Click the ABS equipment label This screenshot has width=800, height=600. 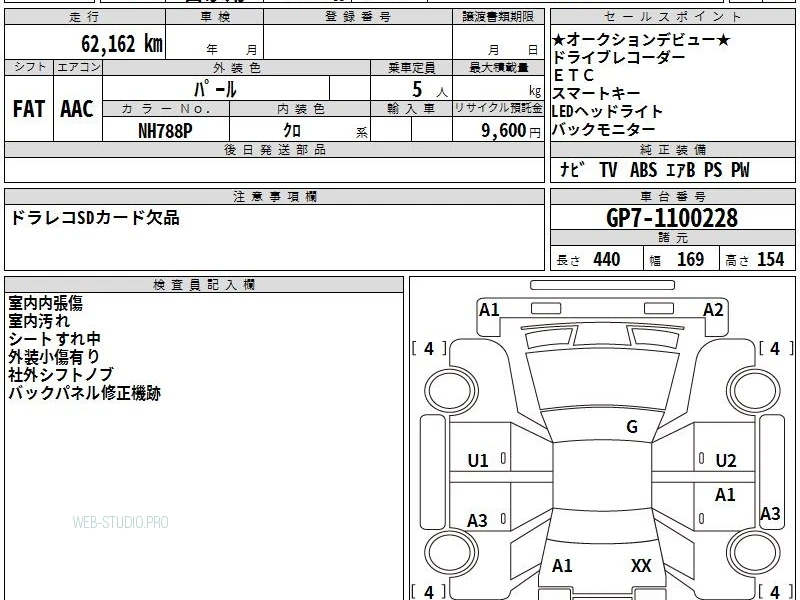[643, 170]
